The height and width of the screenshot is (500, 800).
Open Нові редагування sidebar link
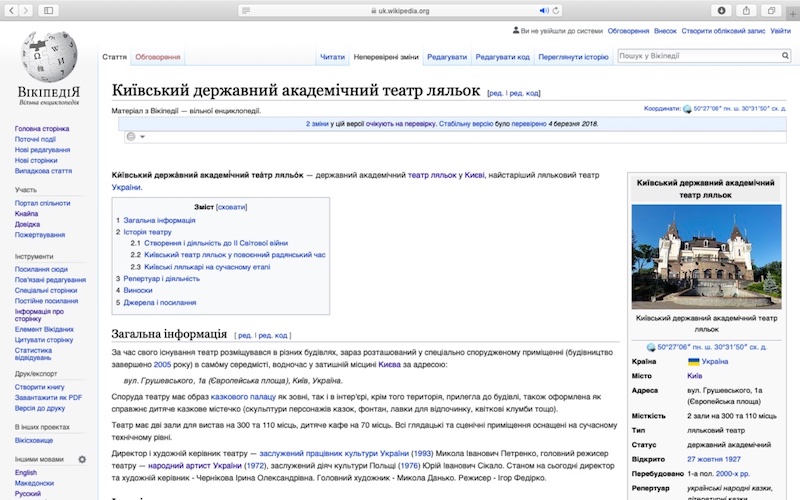click(x=42, y=150)
